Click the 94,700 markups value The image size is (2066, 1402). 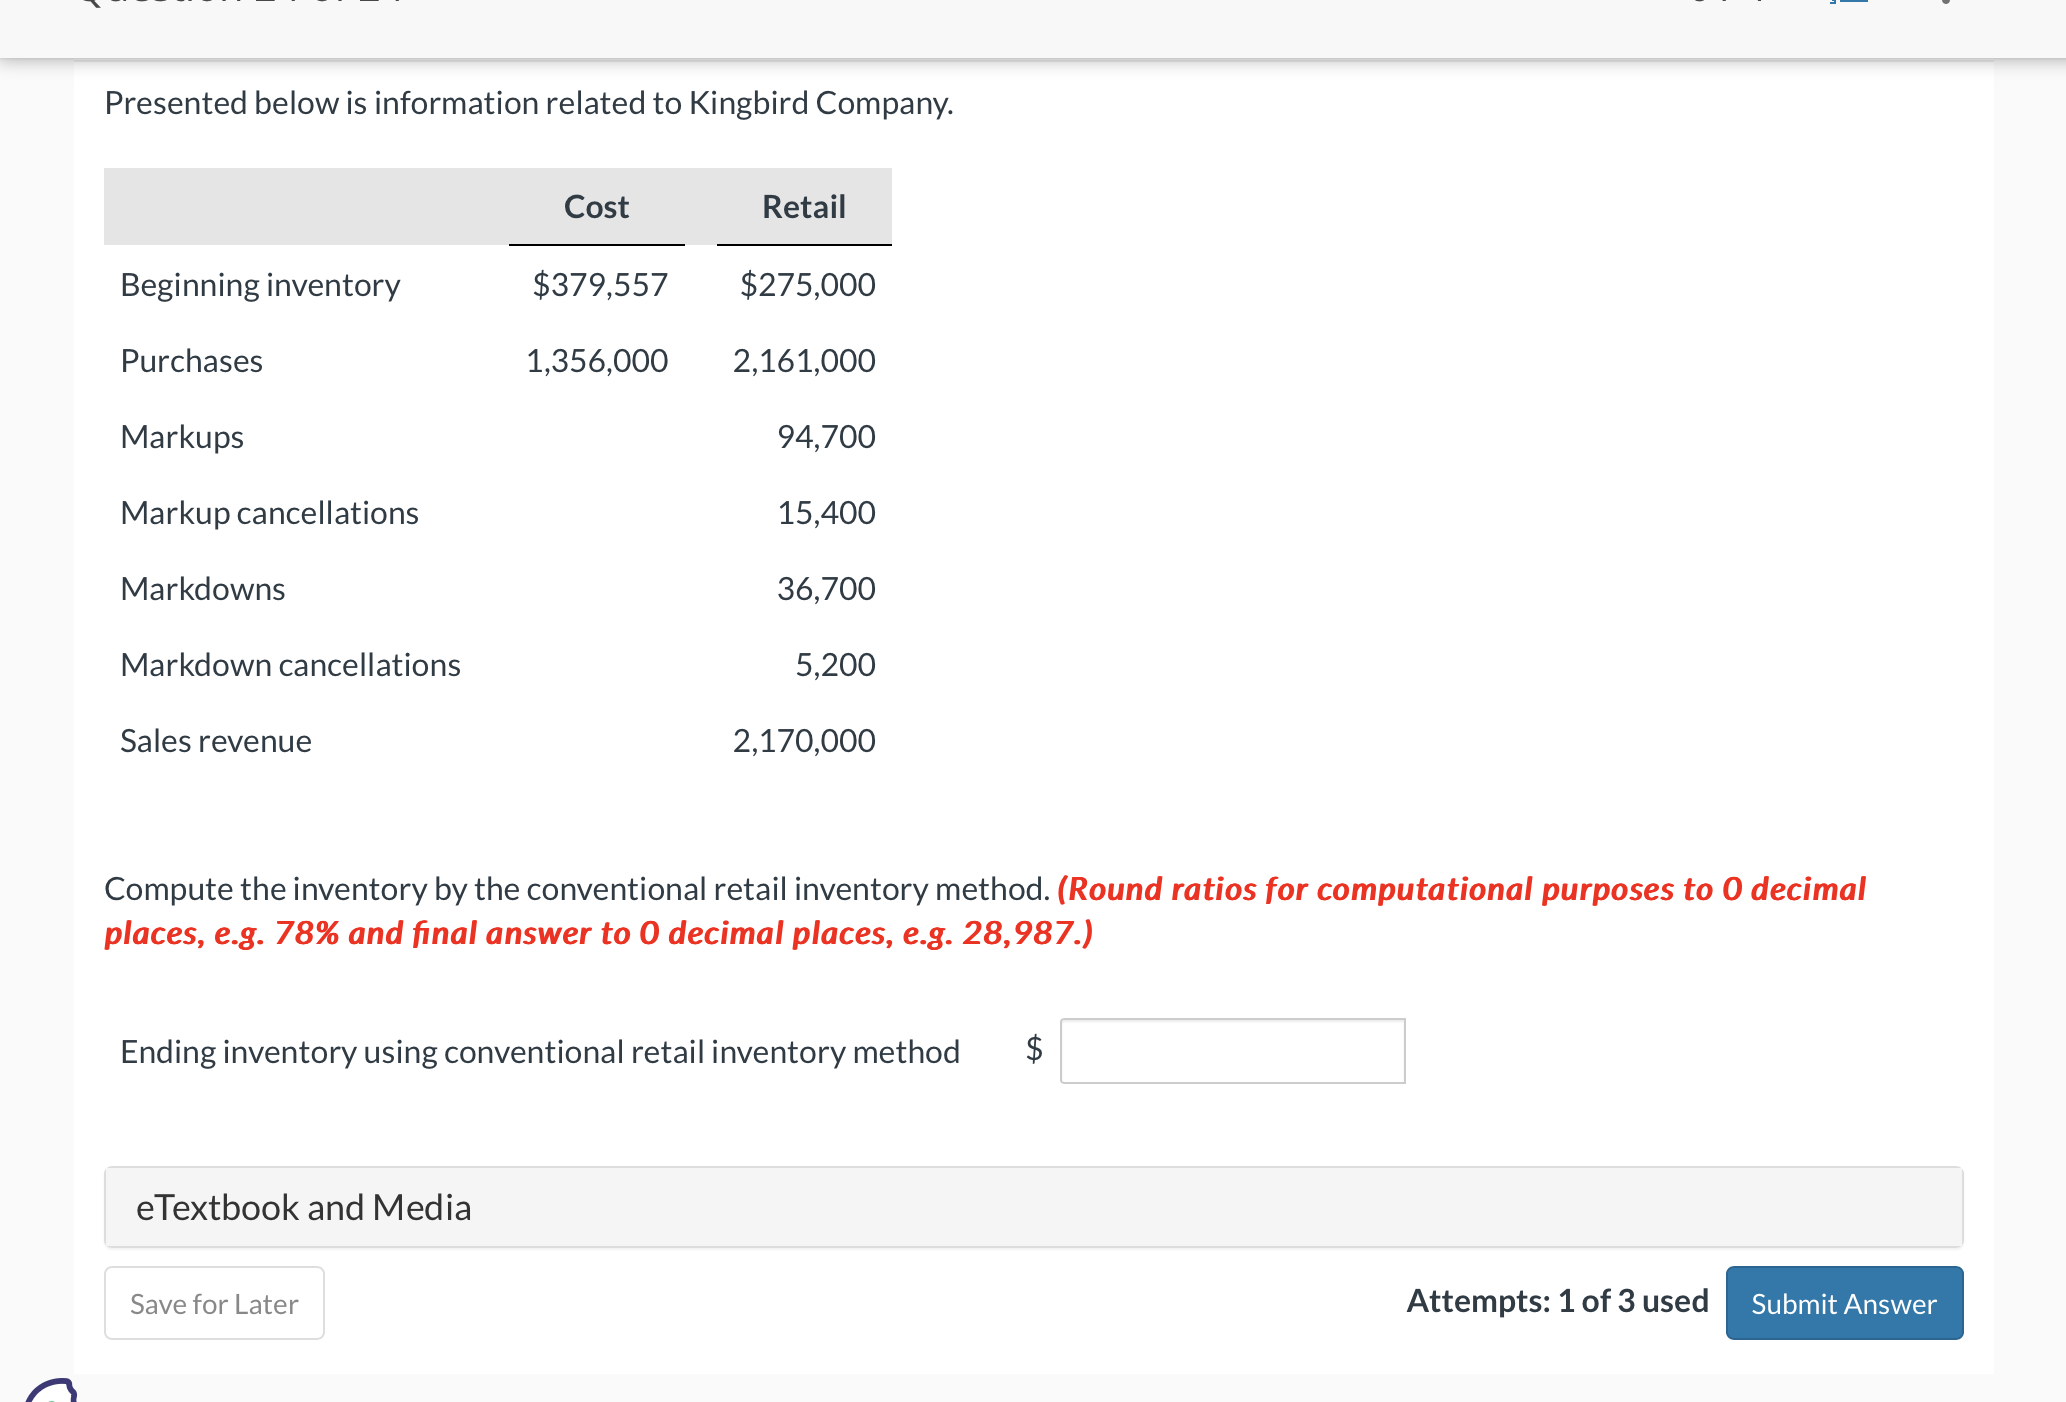tap(825, 437)
